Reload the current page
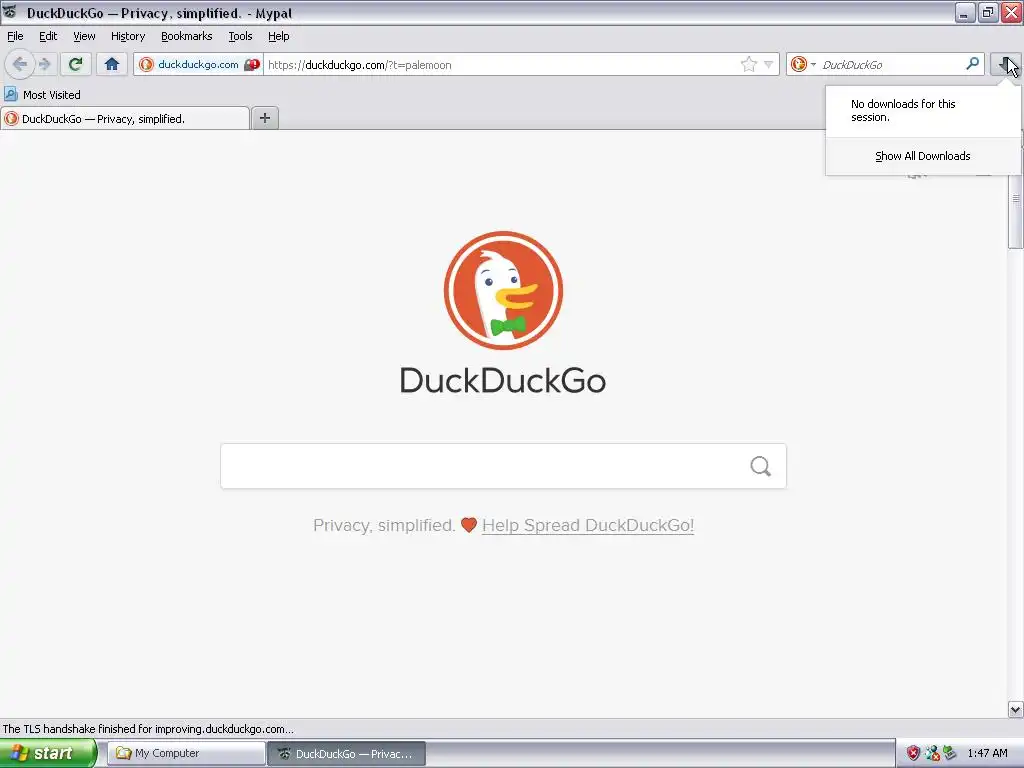Image resolution: width=1024 pixels, height=768 pixels. tap(76, 64)
